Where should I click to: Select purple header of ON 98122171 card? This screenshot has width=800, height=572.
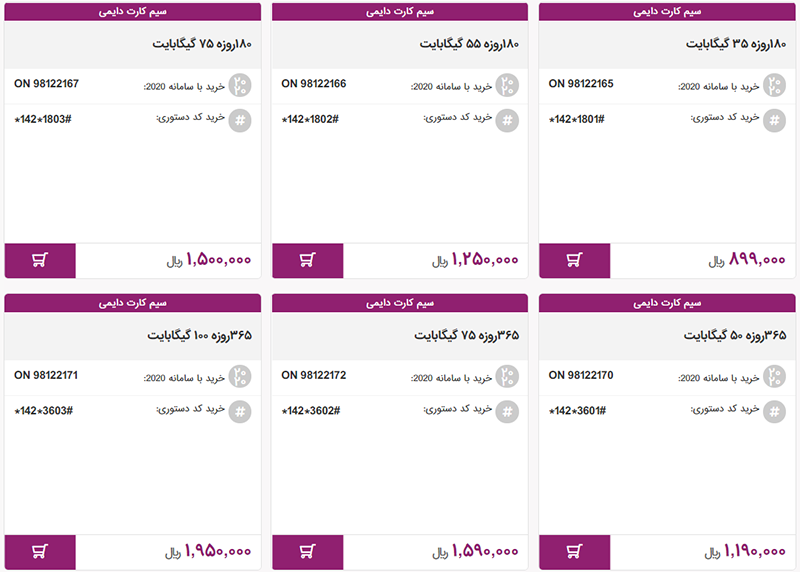pos(133,302)
